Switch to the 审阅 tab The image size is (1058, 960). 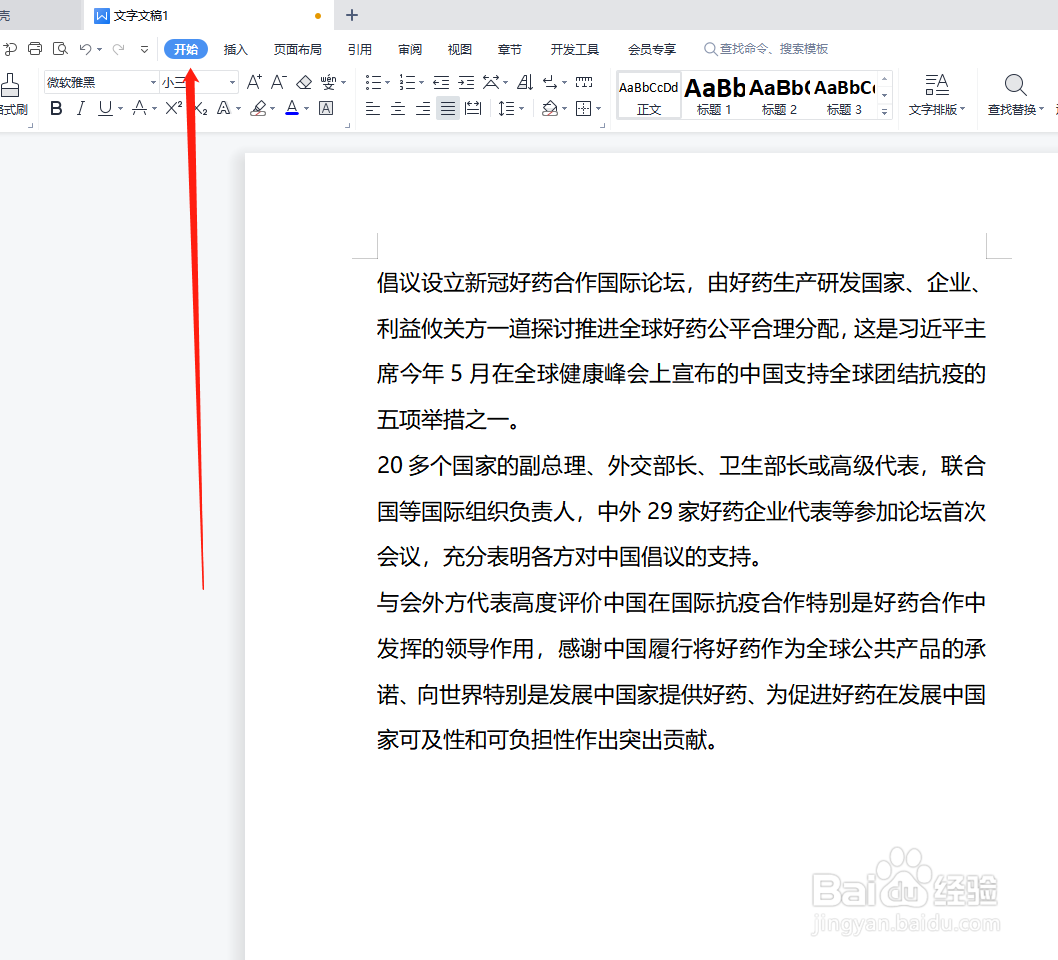(410, 49)
